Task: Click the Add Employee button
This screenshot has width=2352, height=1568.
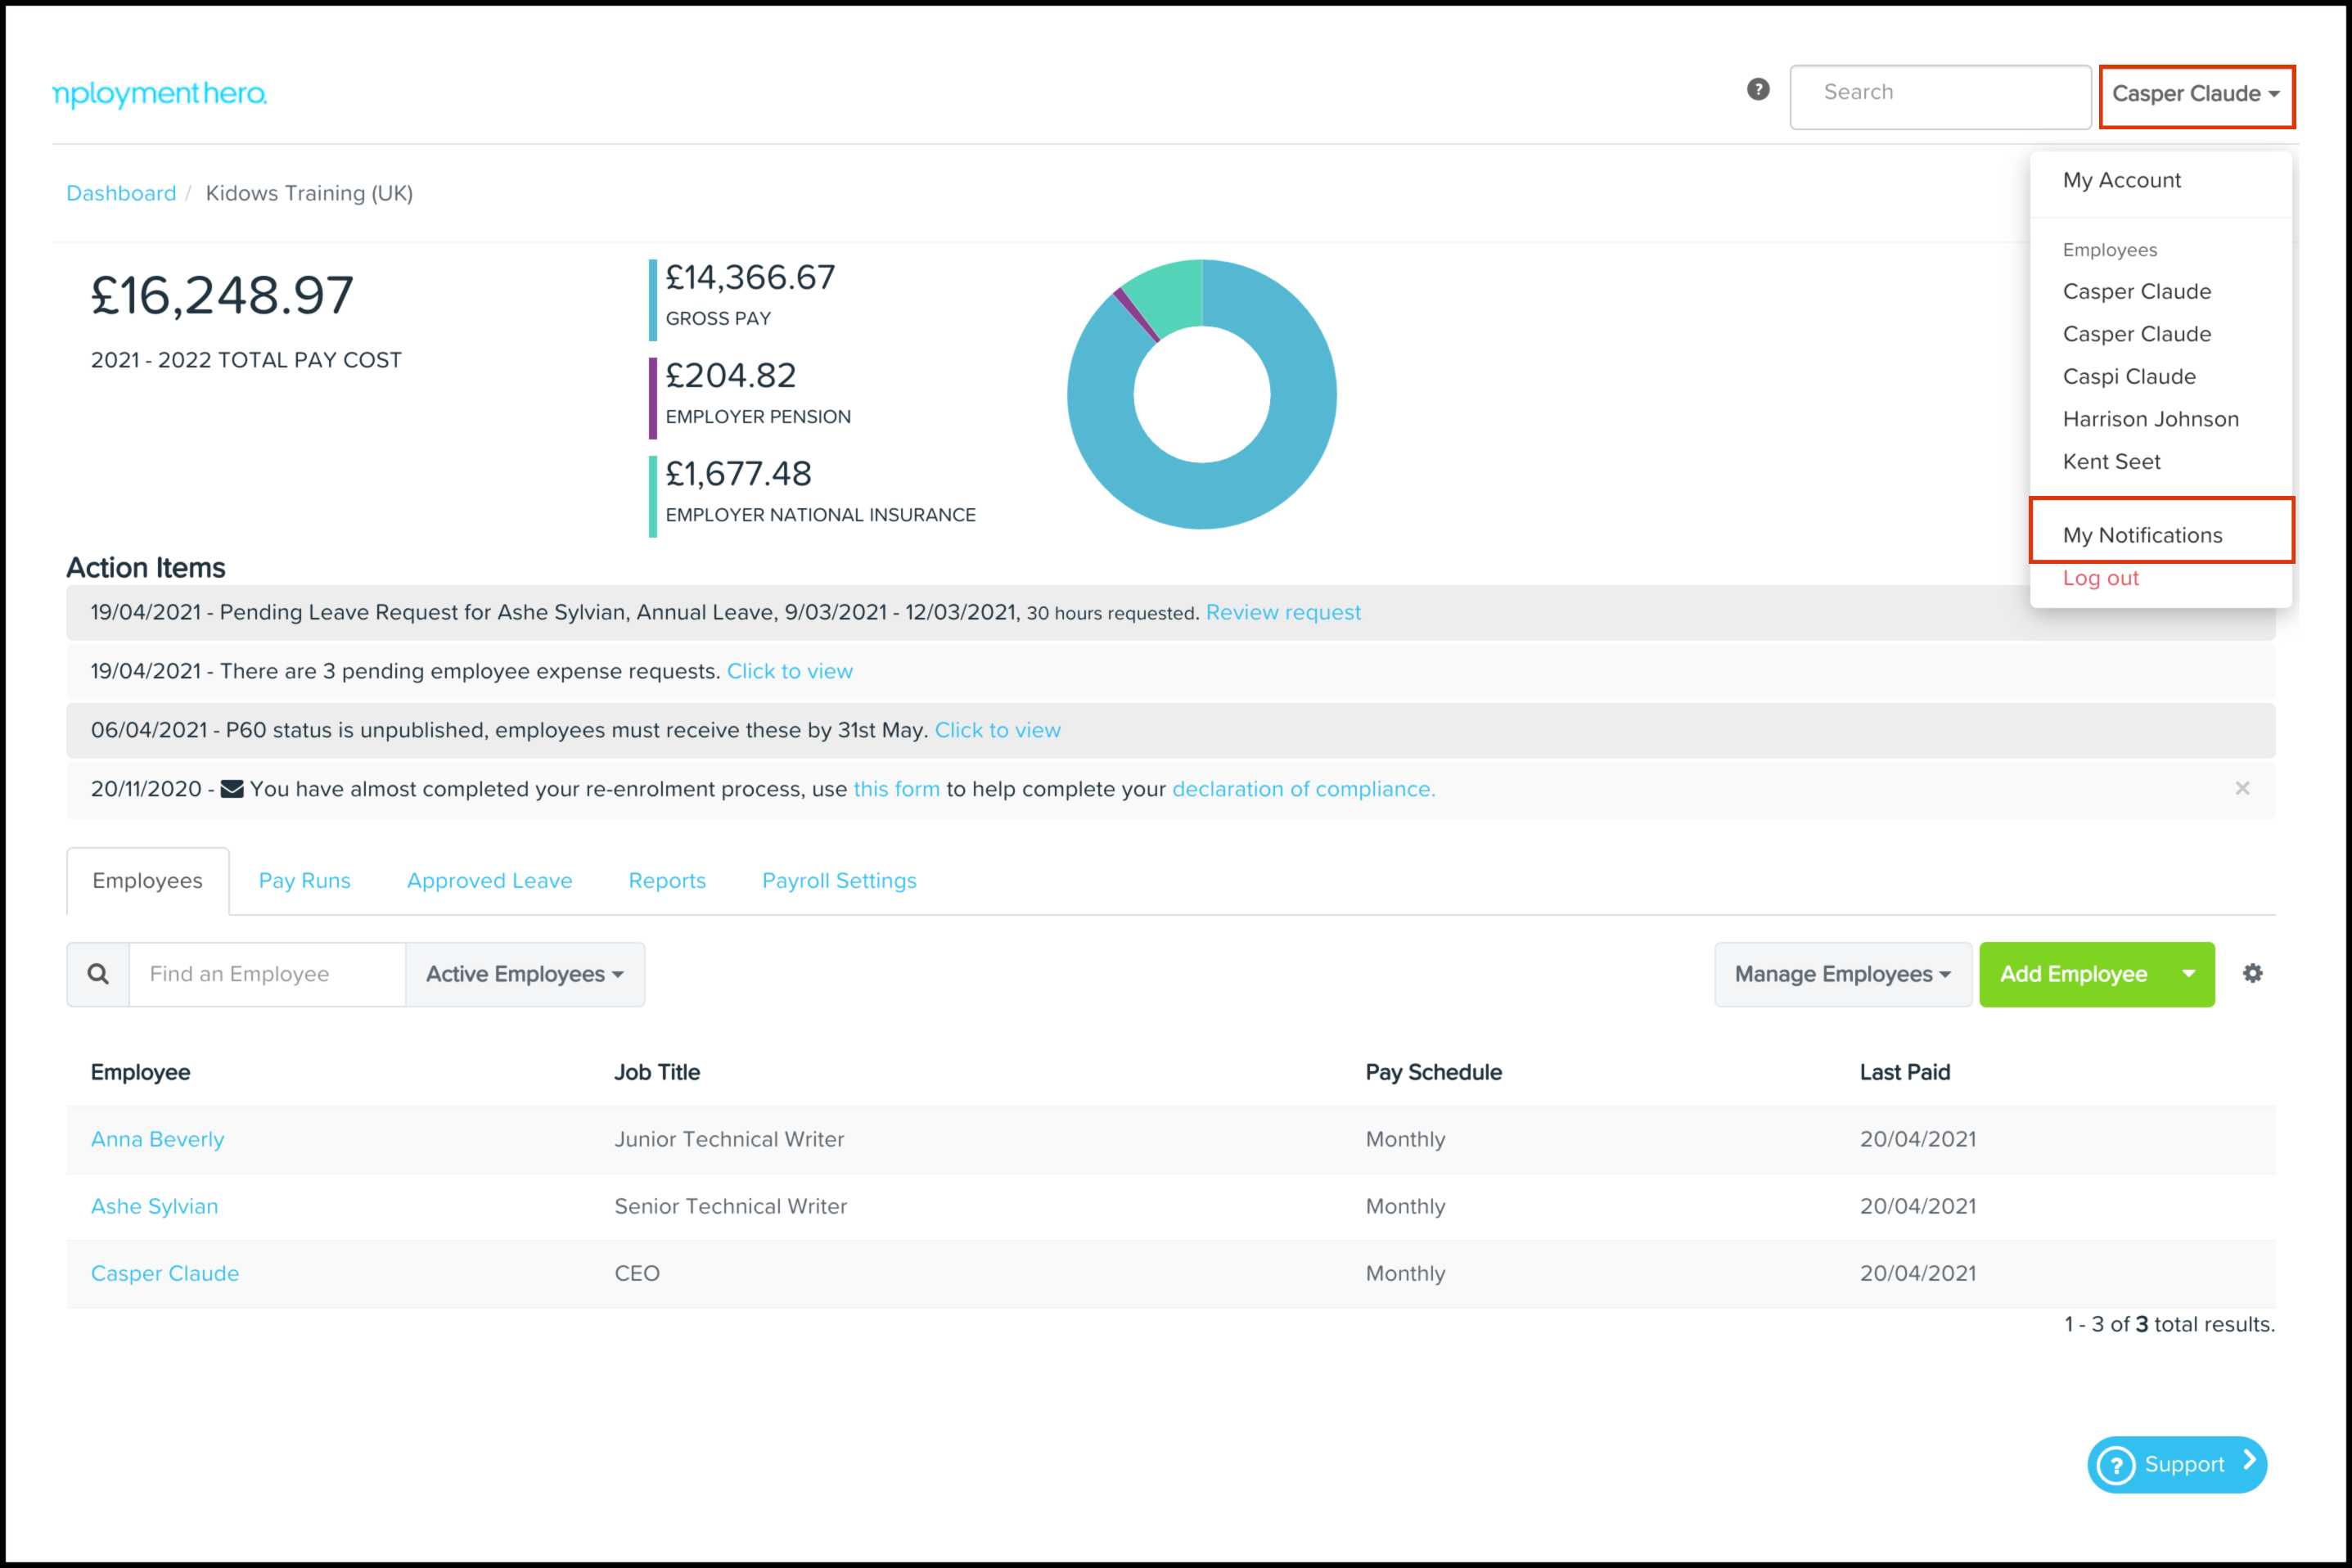Action: (2072, 974)
